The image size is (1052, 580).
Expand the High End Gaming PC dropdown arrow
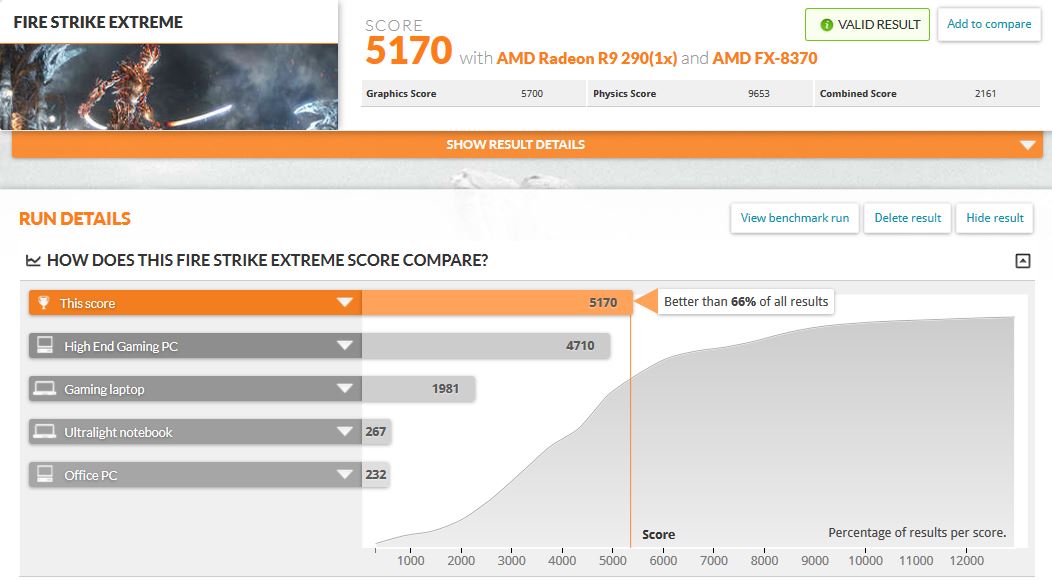(345, 345)
